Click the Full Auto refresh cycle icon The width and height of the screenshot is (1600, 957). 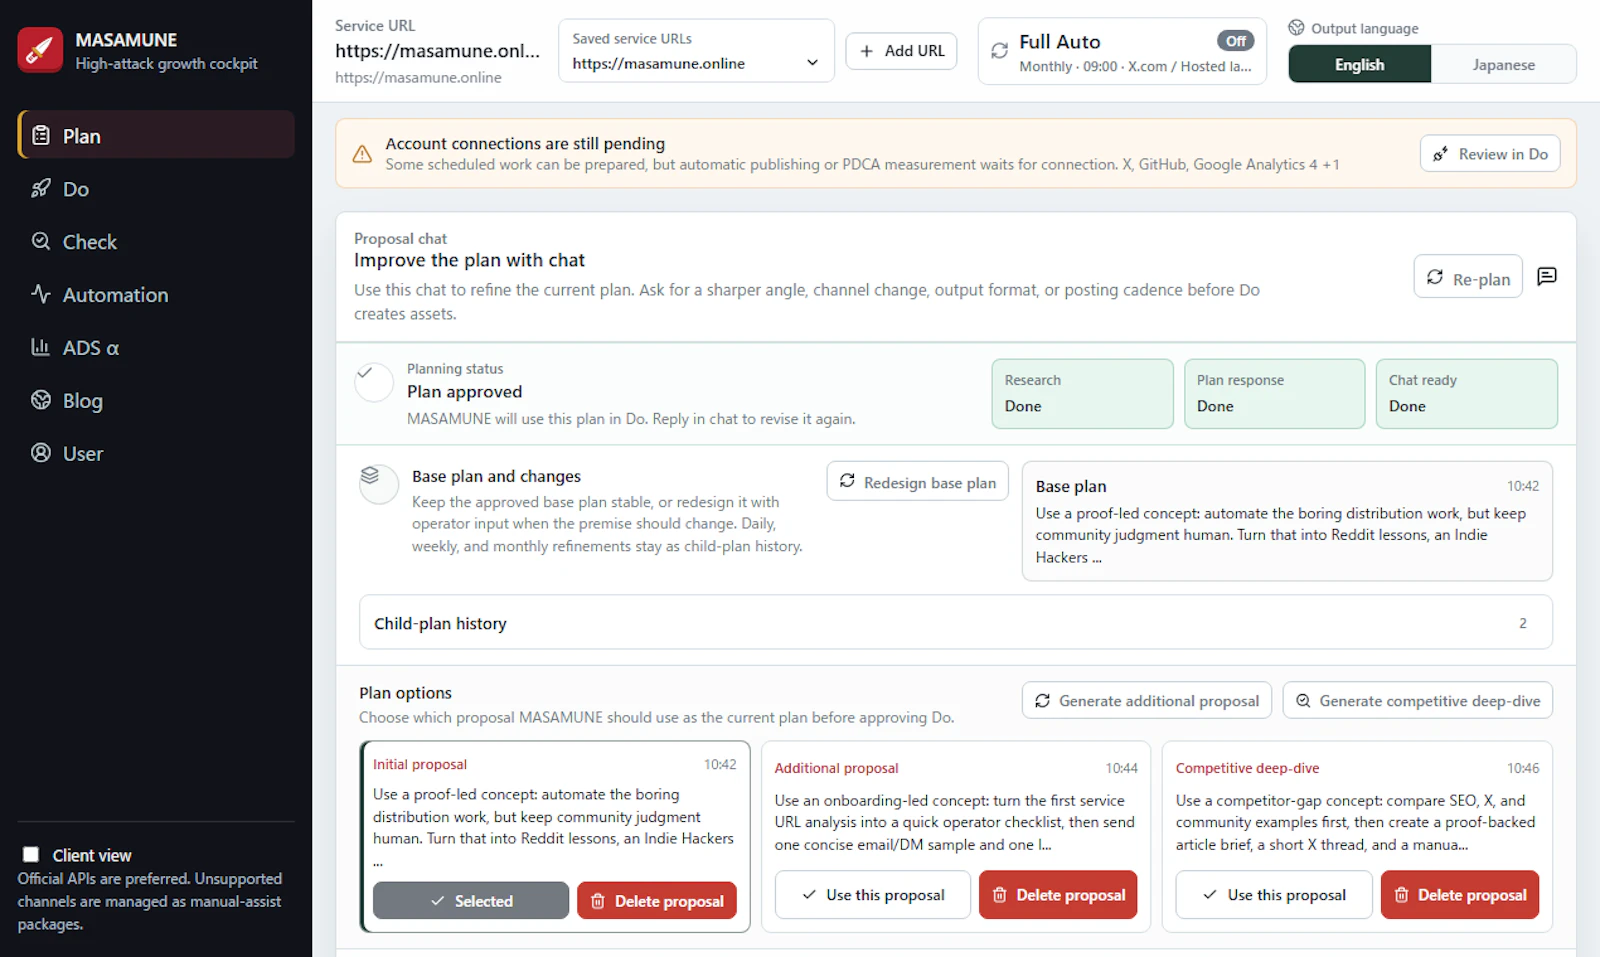pyautogui.click(x=999, y=51)
